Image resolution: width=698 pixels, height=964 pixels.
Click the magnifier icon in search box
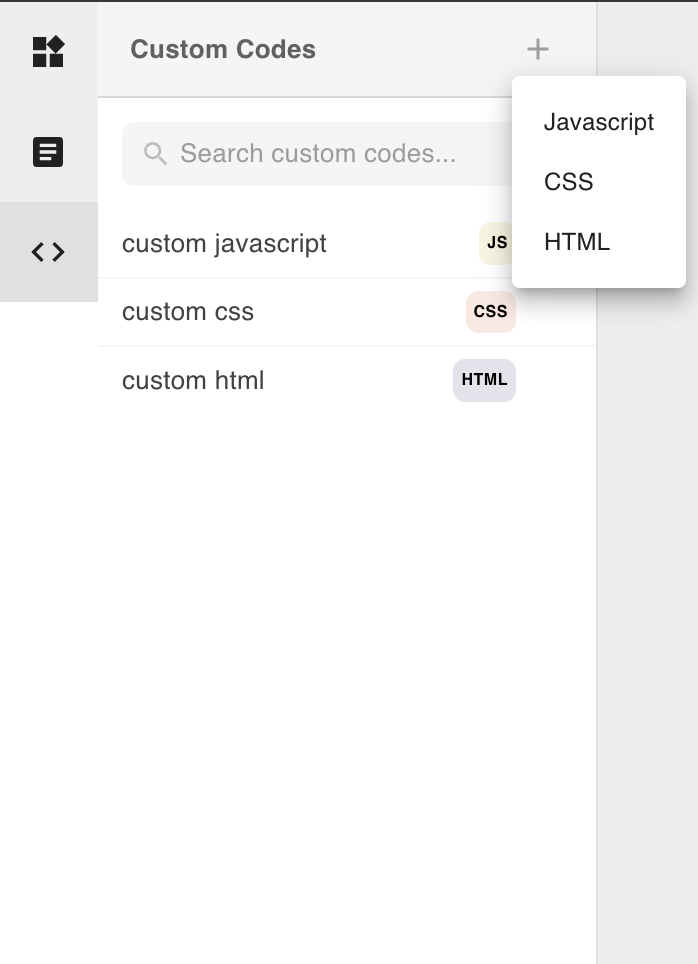pos(155,153)
